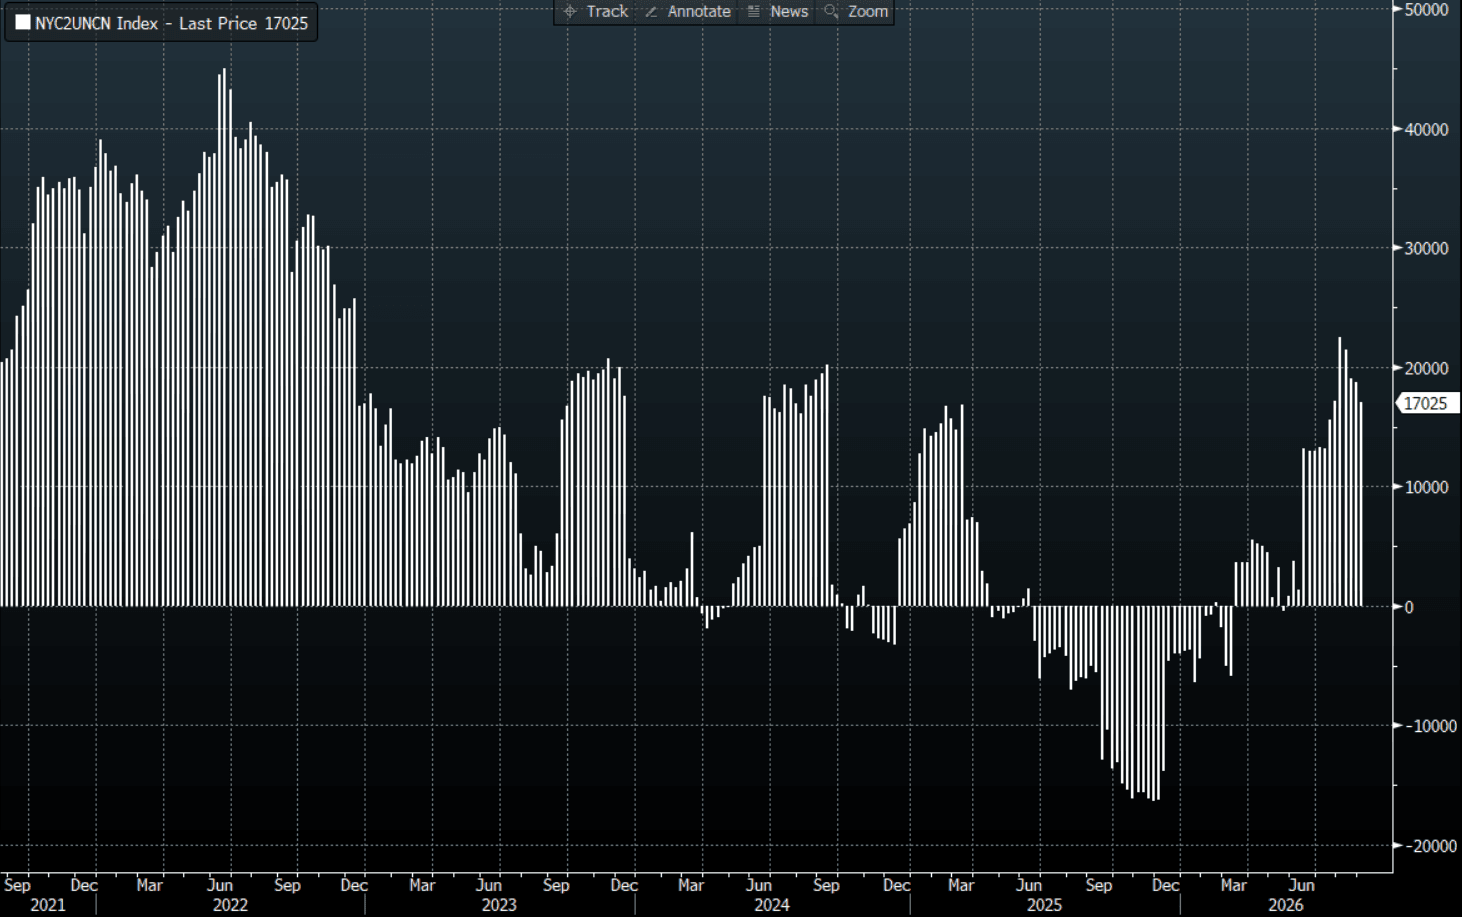Activate the Track crosshair tool
The height and width of the screenshot is (917, 1462).
596,12
